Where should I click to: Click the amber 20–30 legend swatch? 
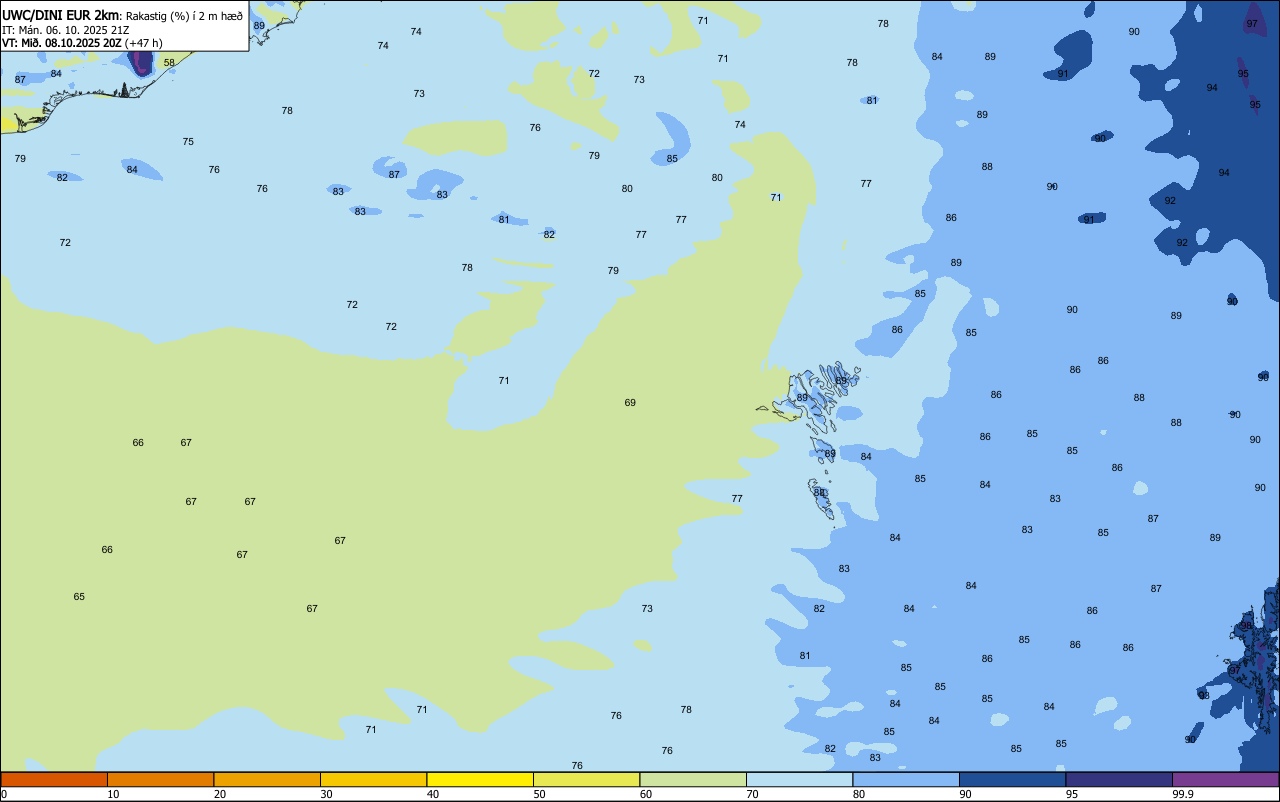[267, 779]
